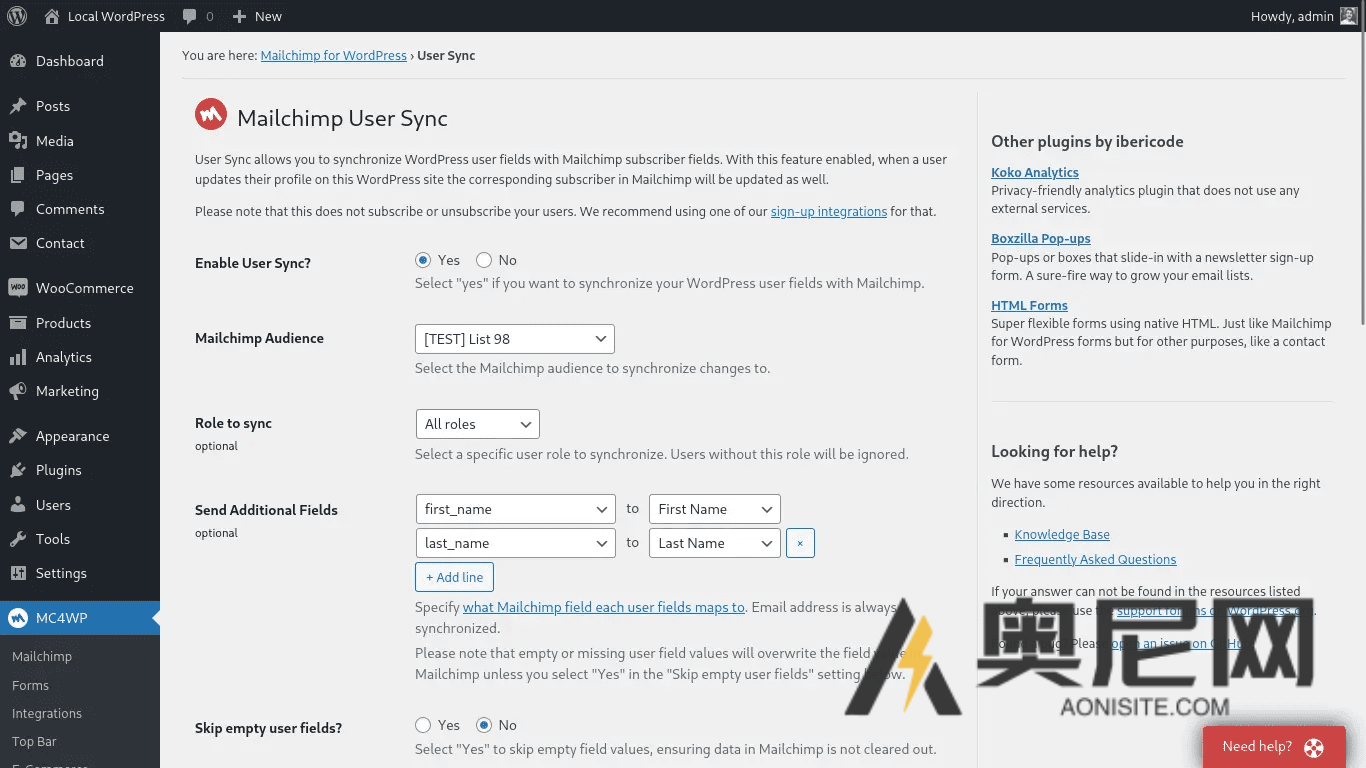The image size is (1366, 768).
Task: Click the Appearance brush icon
Action: [18, 436]
